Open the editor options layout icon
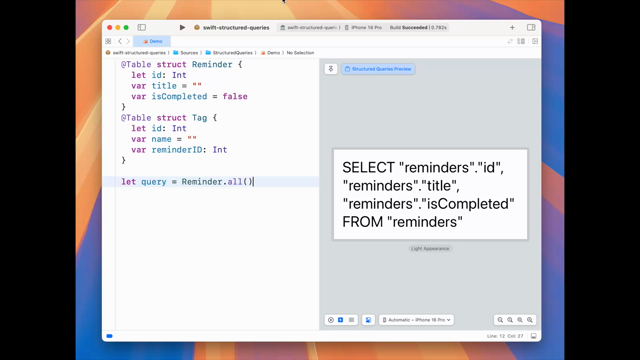 click(521, 41)
